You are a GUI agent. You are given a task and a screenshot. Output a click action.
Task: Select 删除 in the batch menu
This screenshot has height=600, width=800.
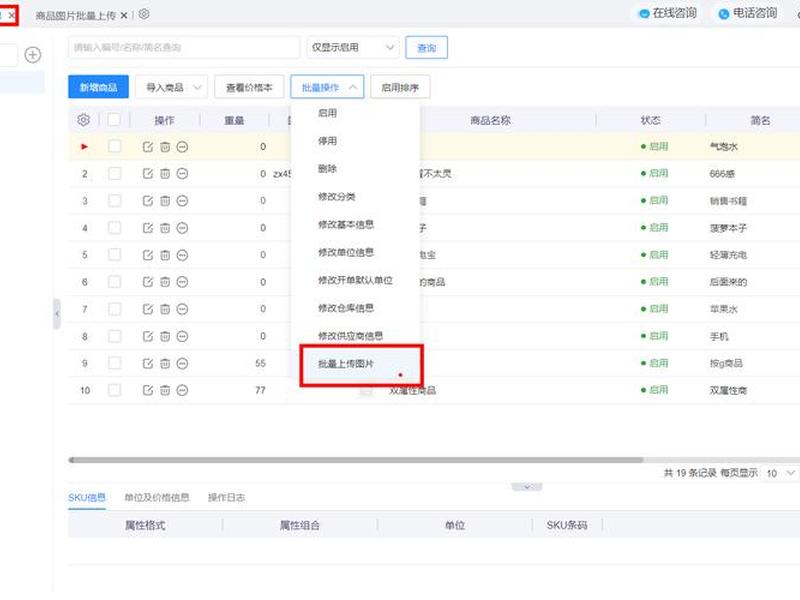click(x=327, y=169)
